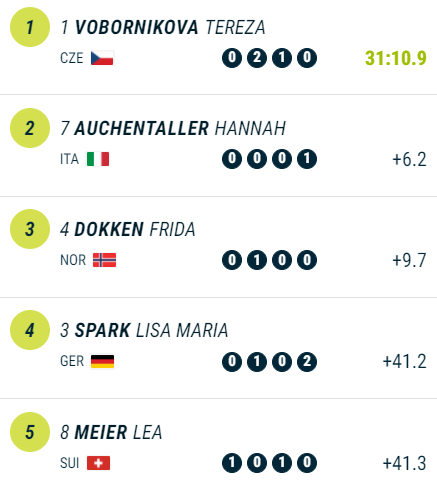Click Auchentaller's last shooting result showing 1

tap(307, 159)
